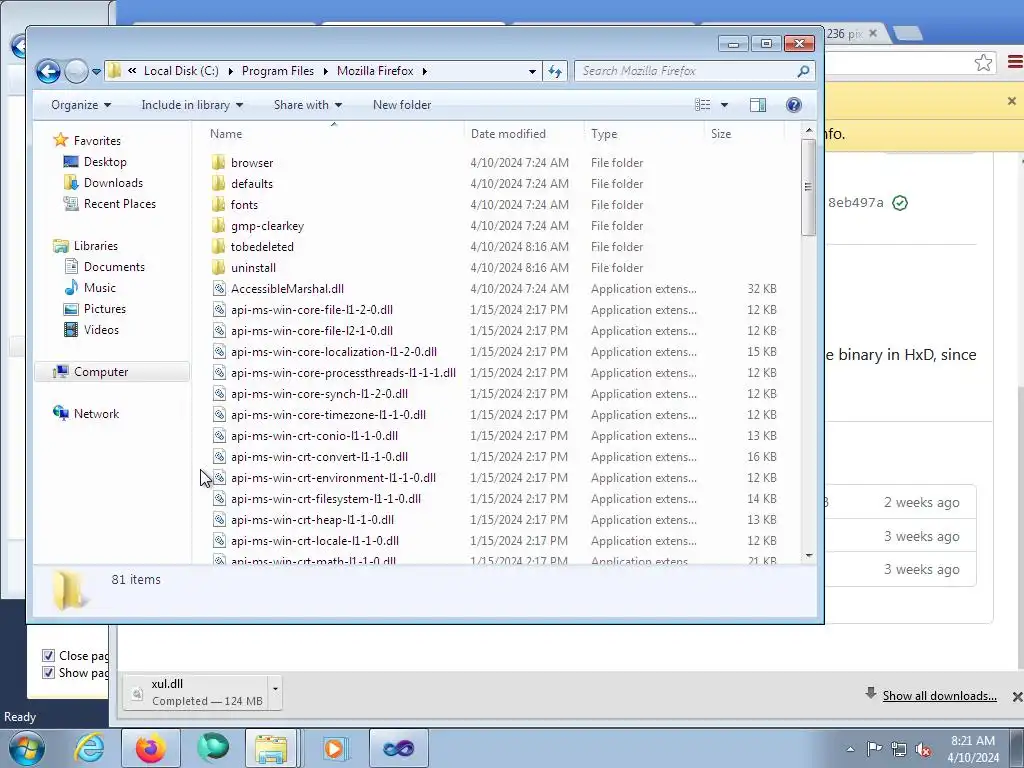Toggle the Close page checkbox in background window
1024x768 pixels.
(x=48, y=656)
